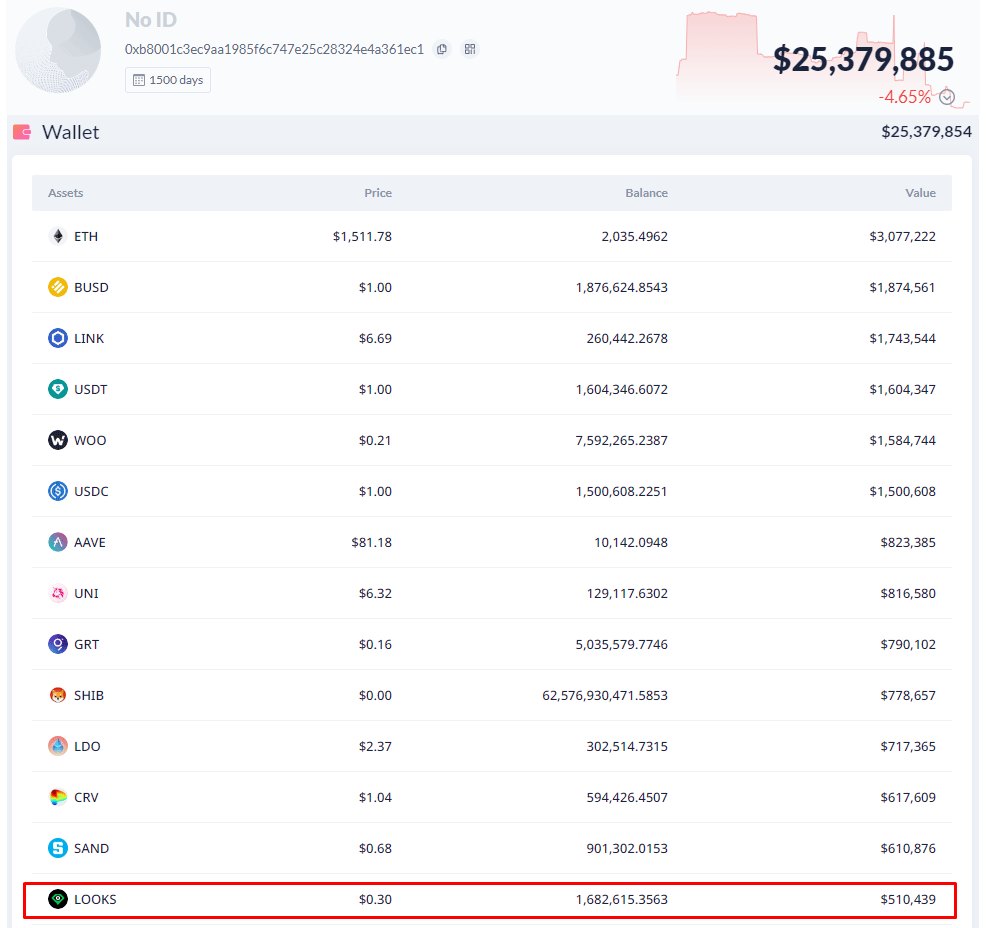The image size is (987, 928).
Task: Click the CRV value $617,609
Action: point(908,798)
